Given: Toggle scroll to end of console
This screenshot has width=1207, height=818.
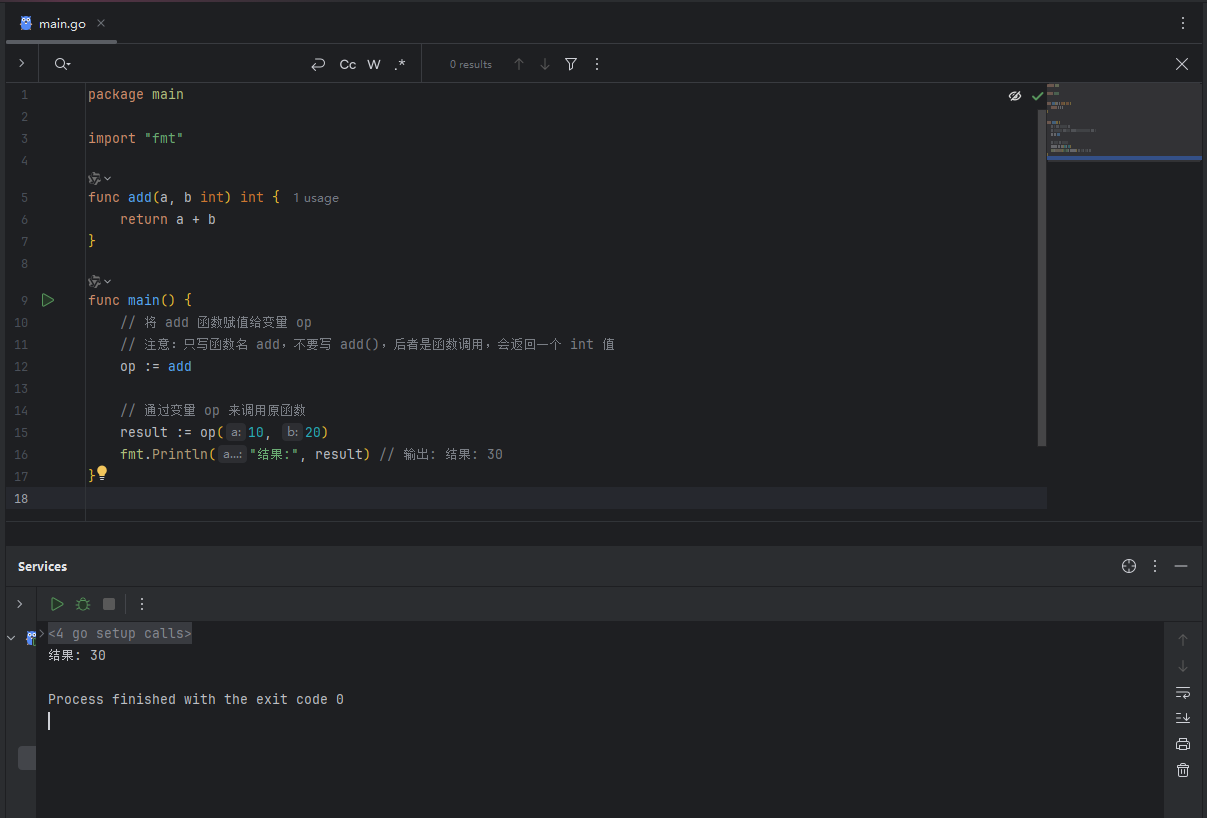Looking at the screenshot, I should (1183, 718).
